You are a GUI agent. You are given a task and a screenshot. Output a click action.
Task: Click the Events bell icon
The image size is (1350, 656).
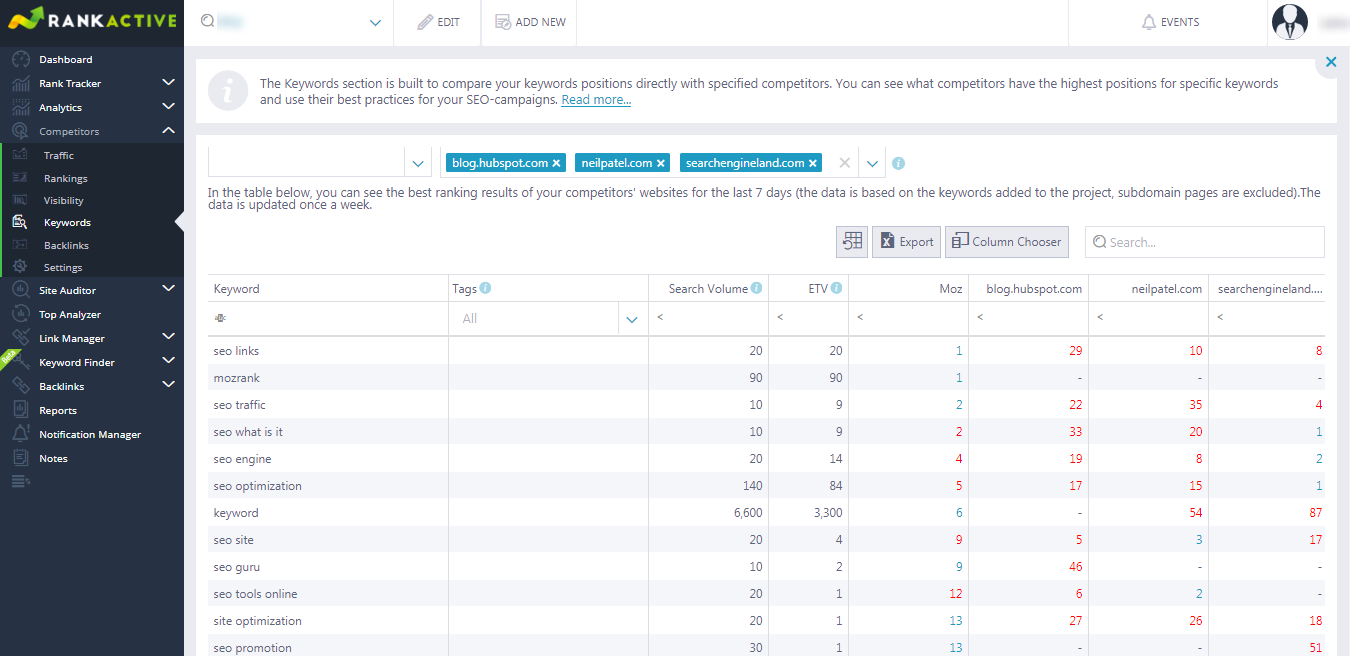coord(1148,22)
